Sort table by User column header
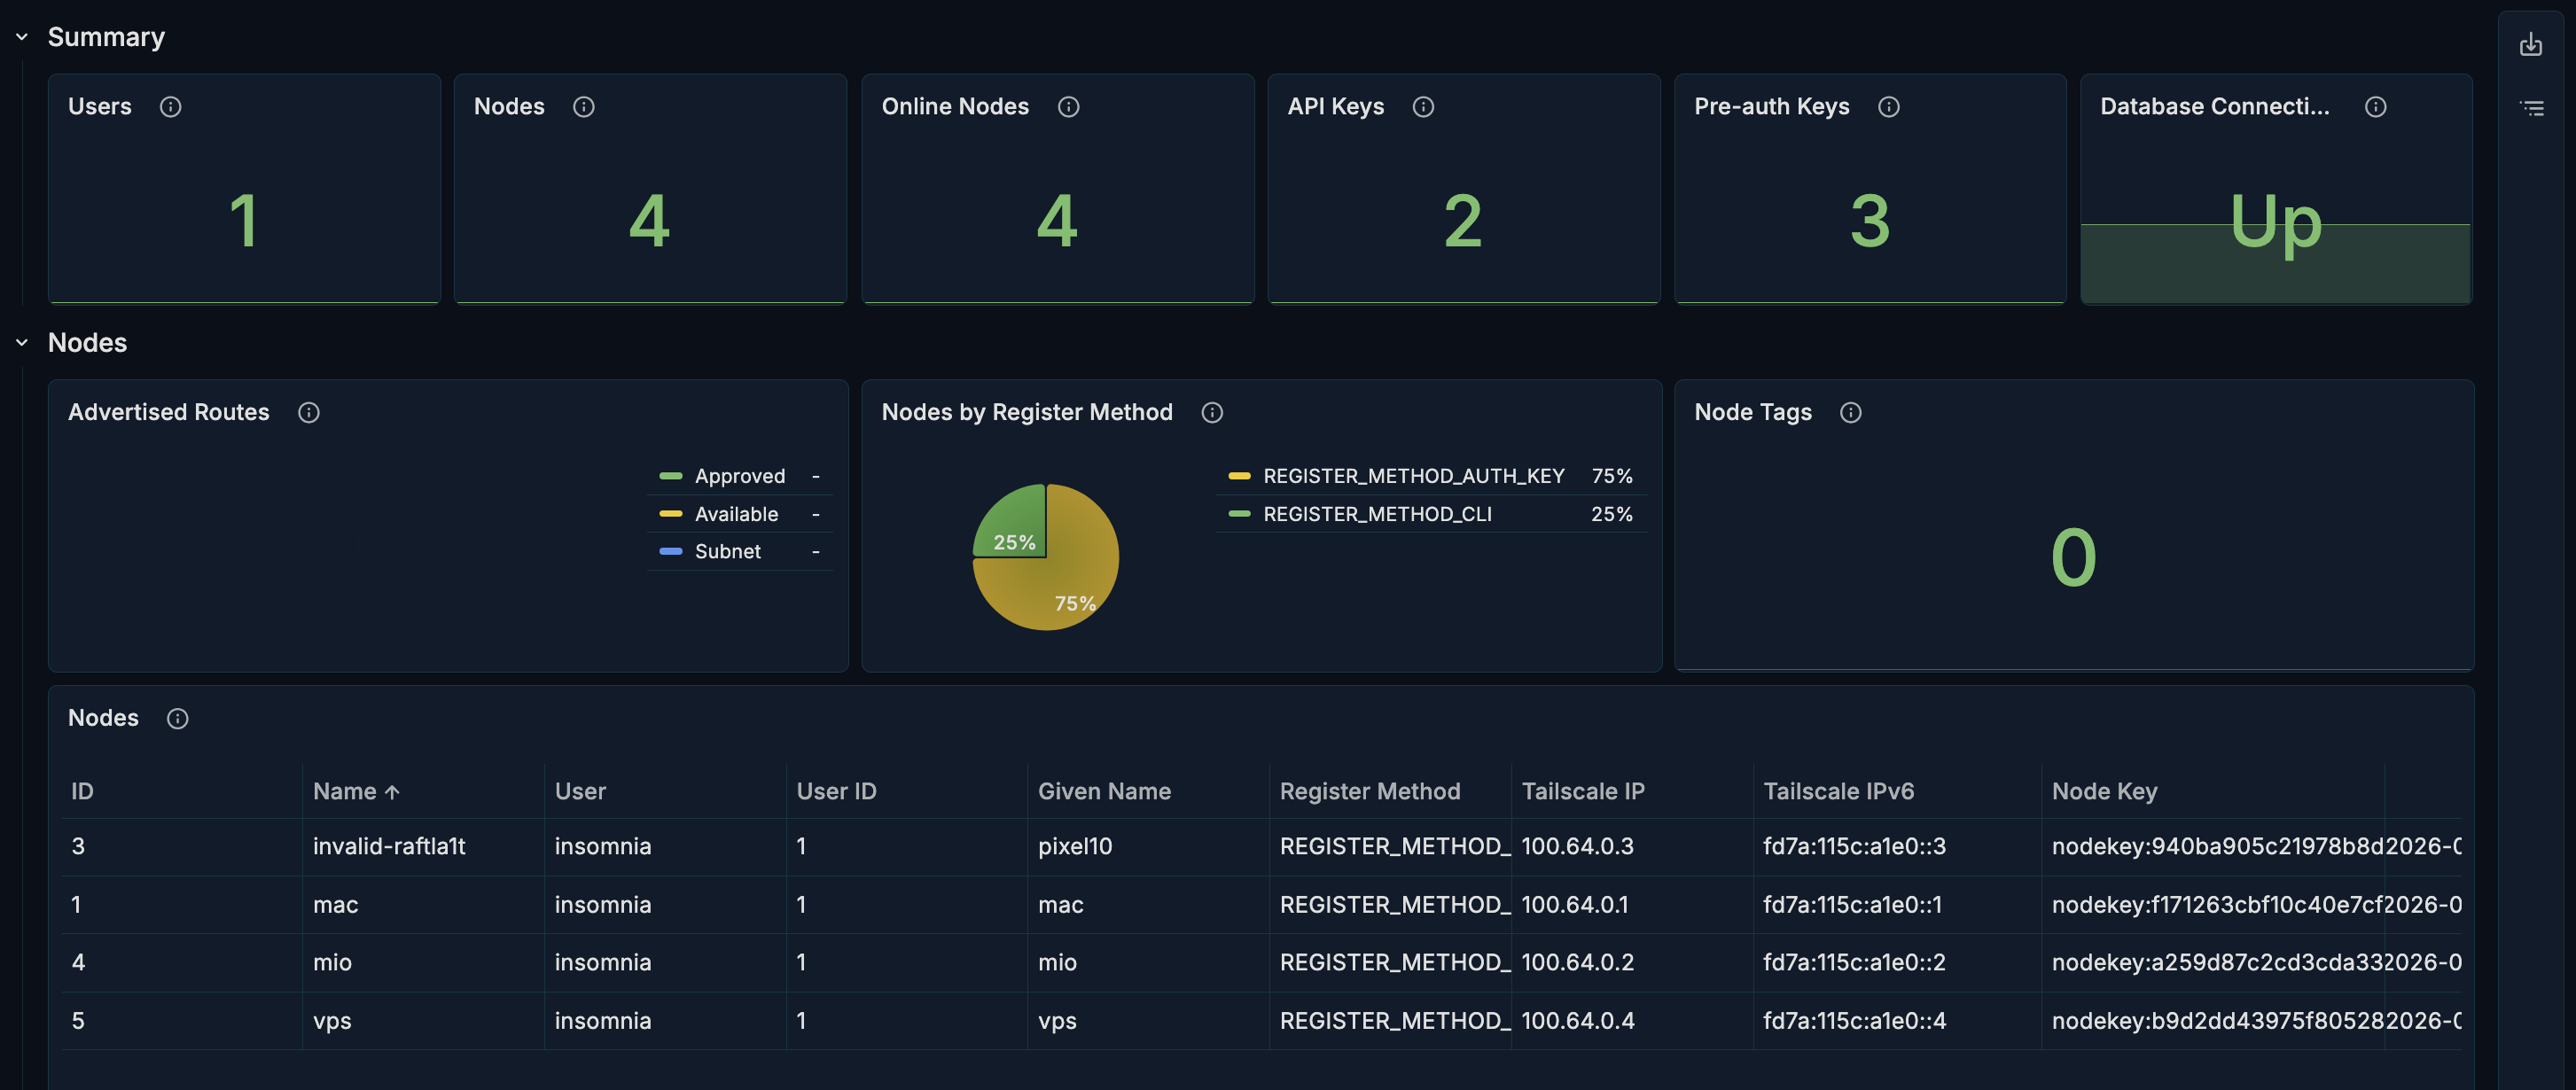 point(580,792)
